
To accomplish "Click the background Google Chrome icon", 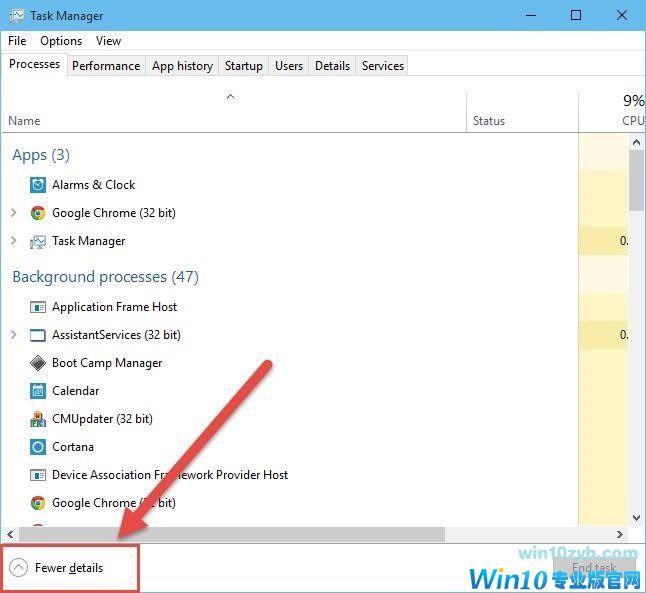I will coord(38,503).
